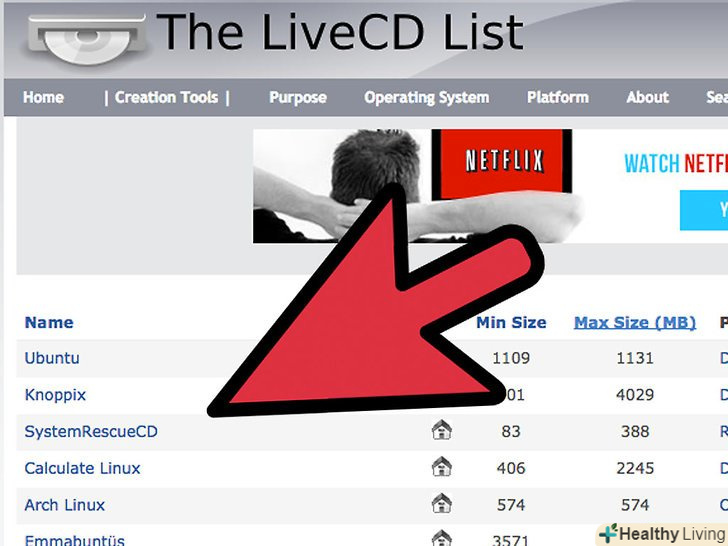The image size is (728, 546).
Task: Open Arch Linux homepage house icon
Action: (x=442, y=503)
